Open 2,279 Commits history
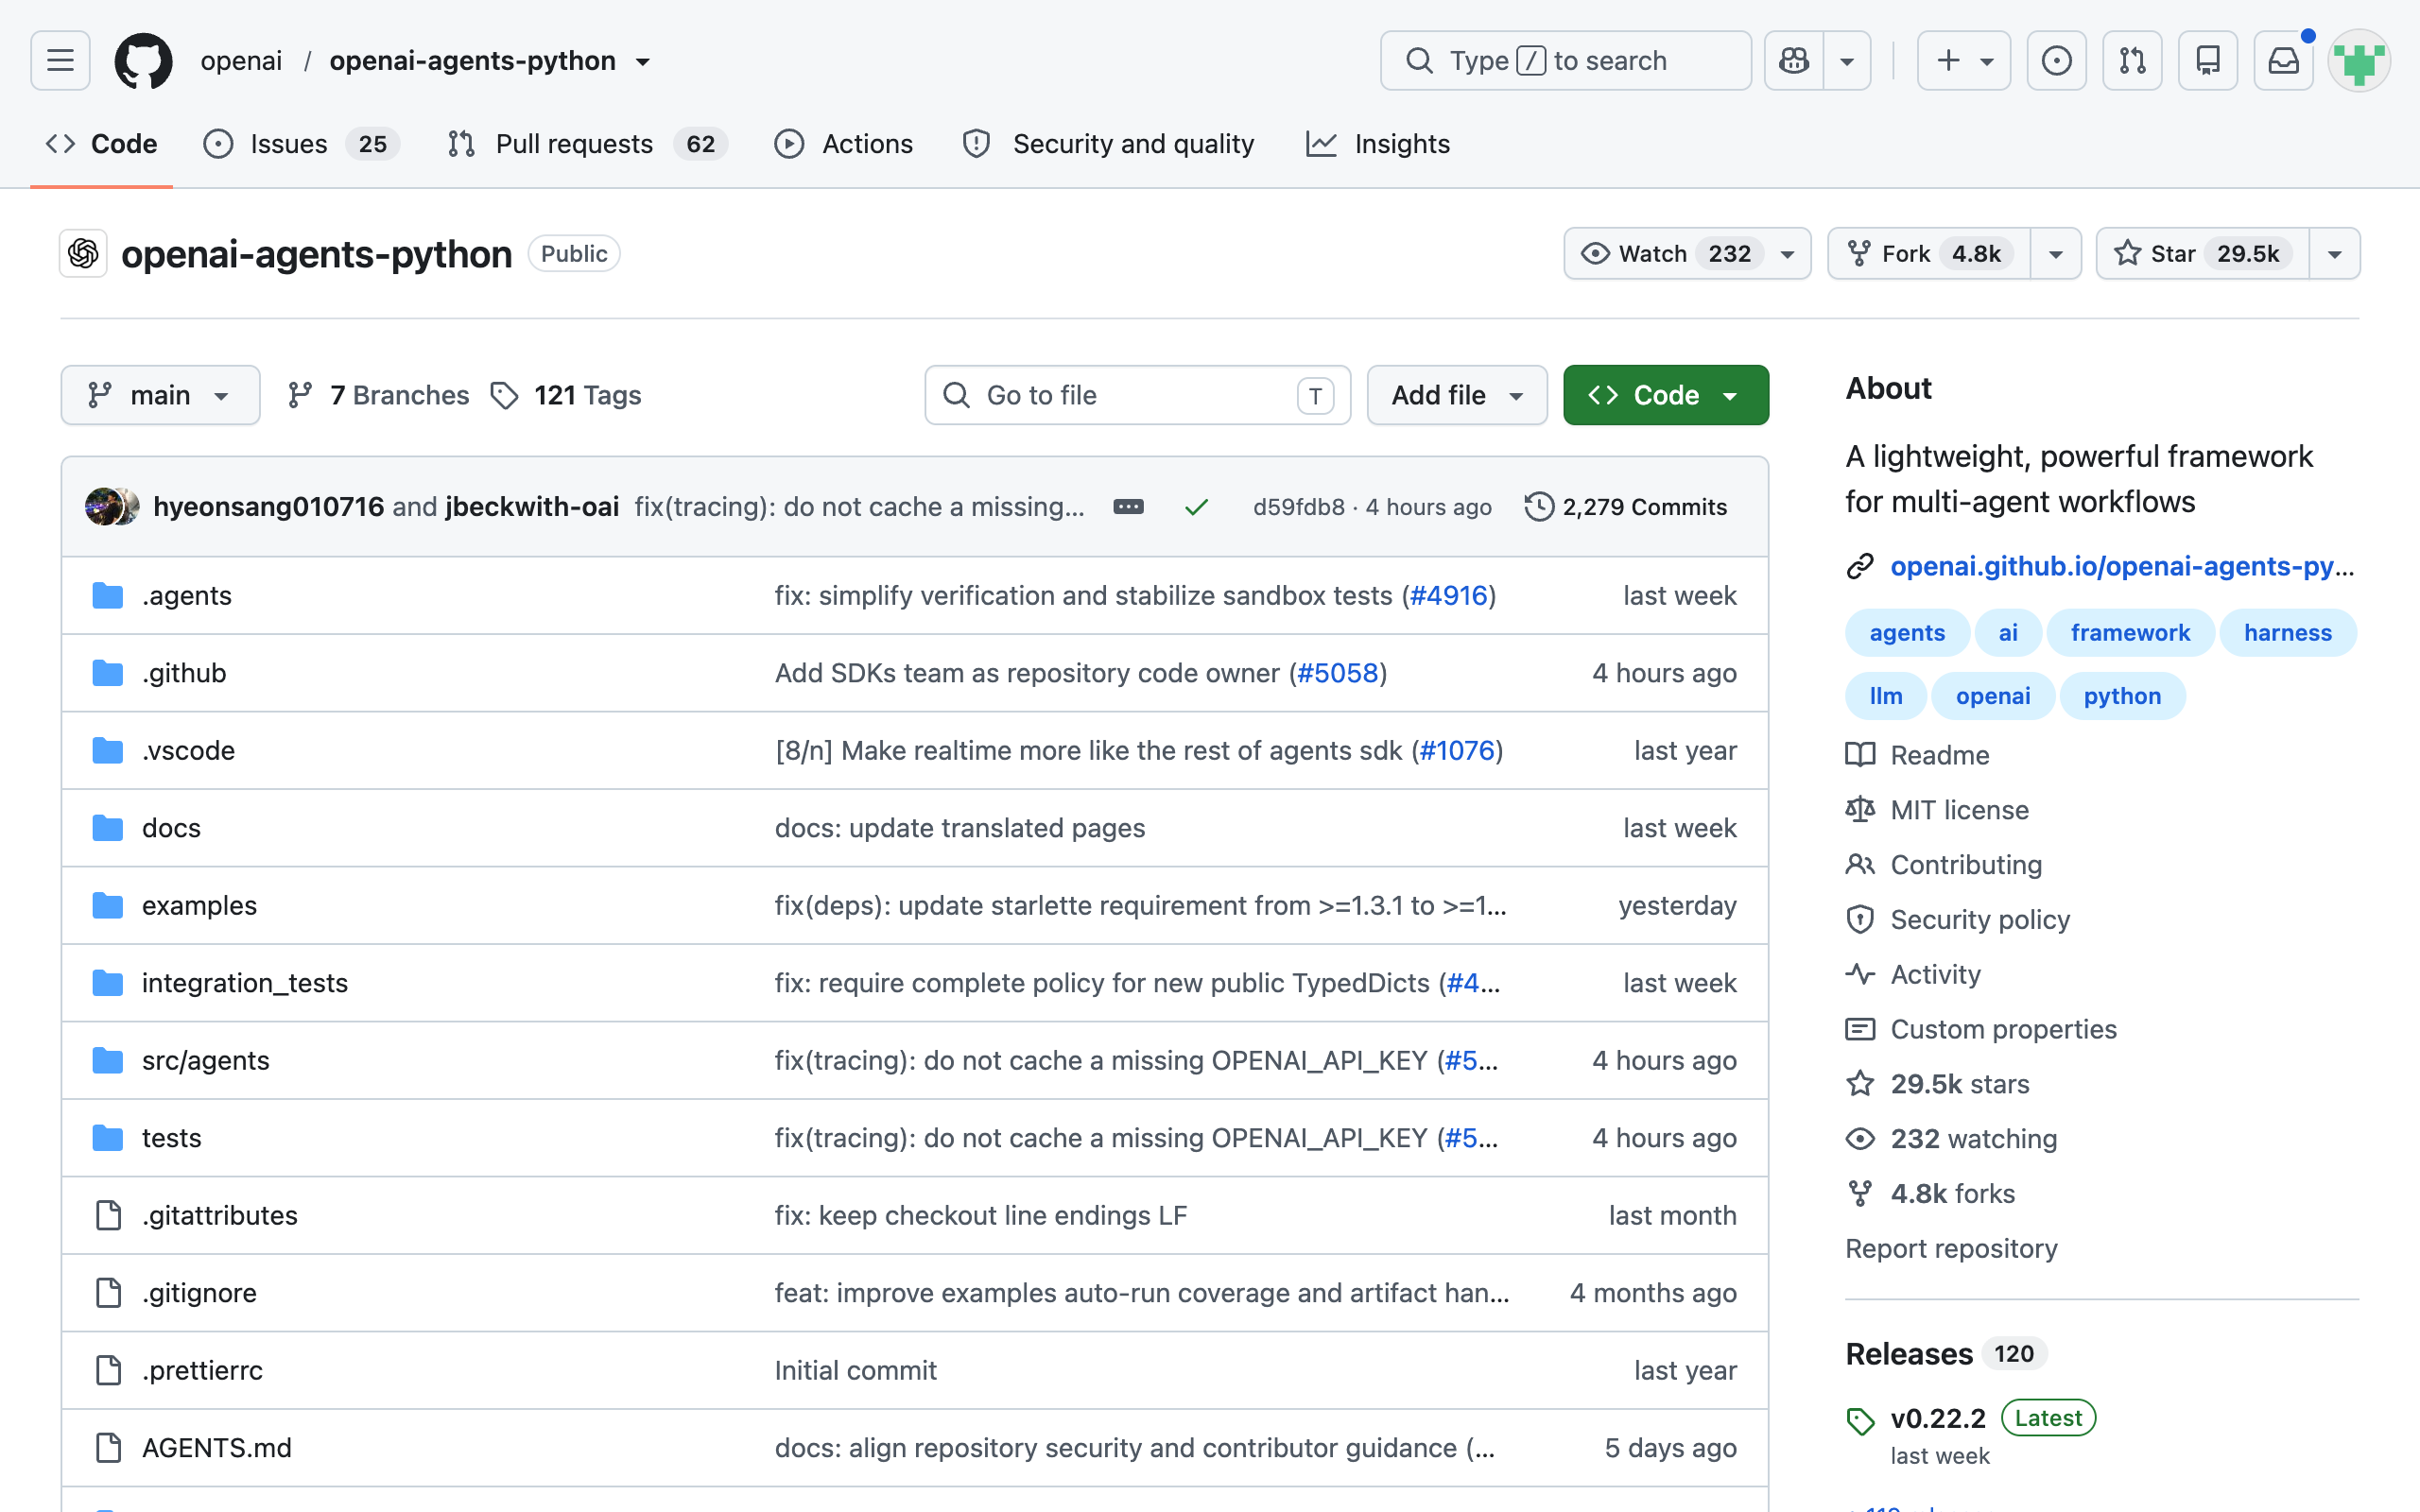Image resolution: width=2420 pixels, height=1512 pixels. click(1626, 507)
